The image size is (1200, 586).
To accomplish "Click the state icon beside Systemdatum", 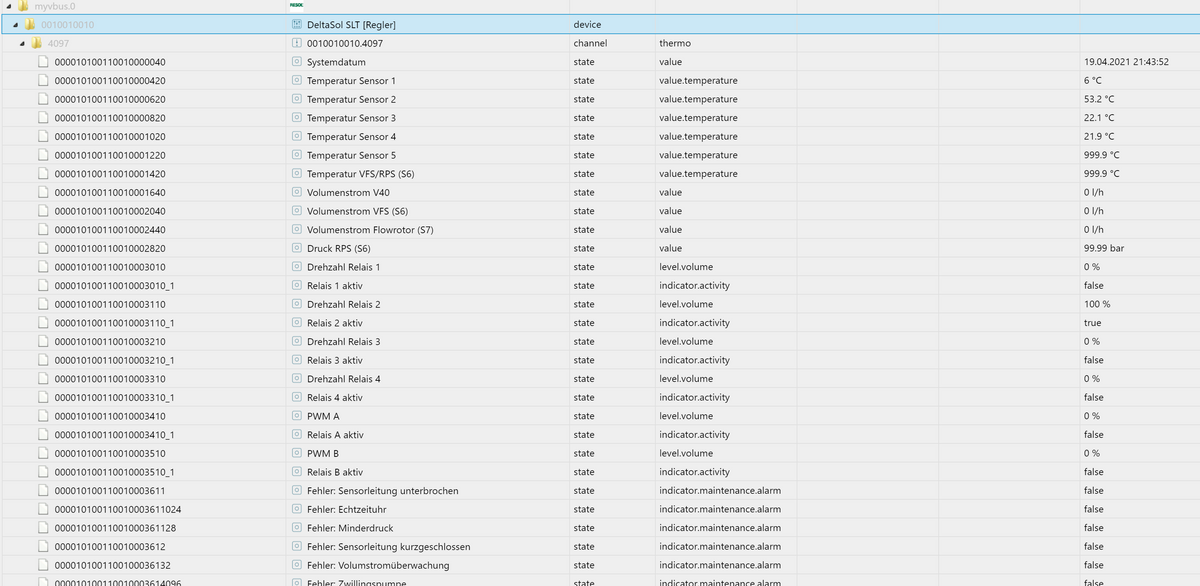I will click(296, 62).
